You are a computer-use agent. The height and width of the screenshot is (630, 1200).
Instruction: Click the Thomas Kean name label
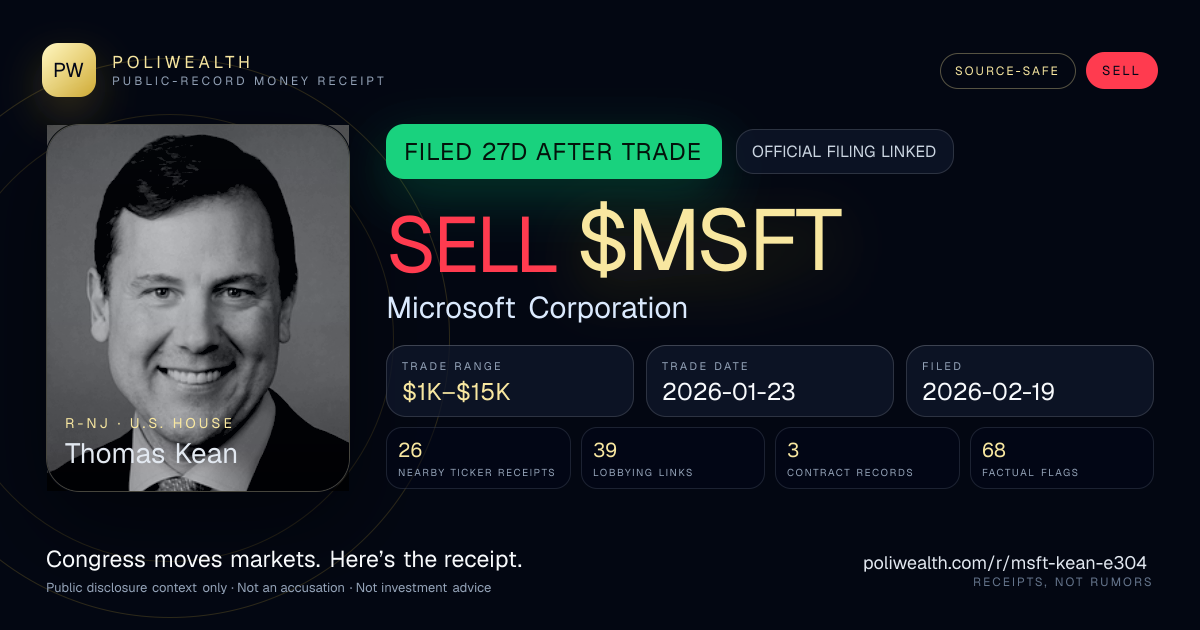click(151, 453)
